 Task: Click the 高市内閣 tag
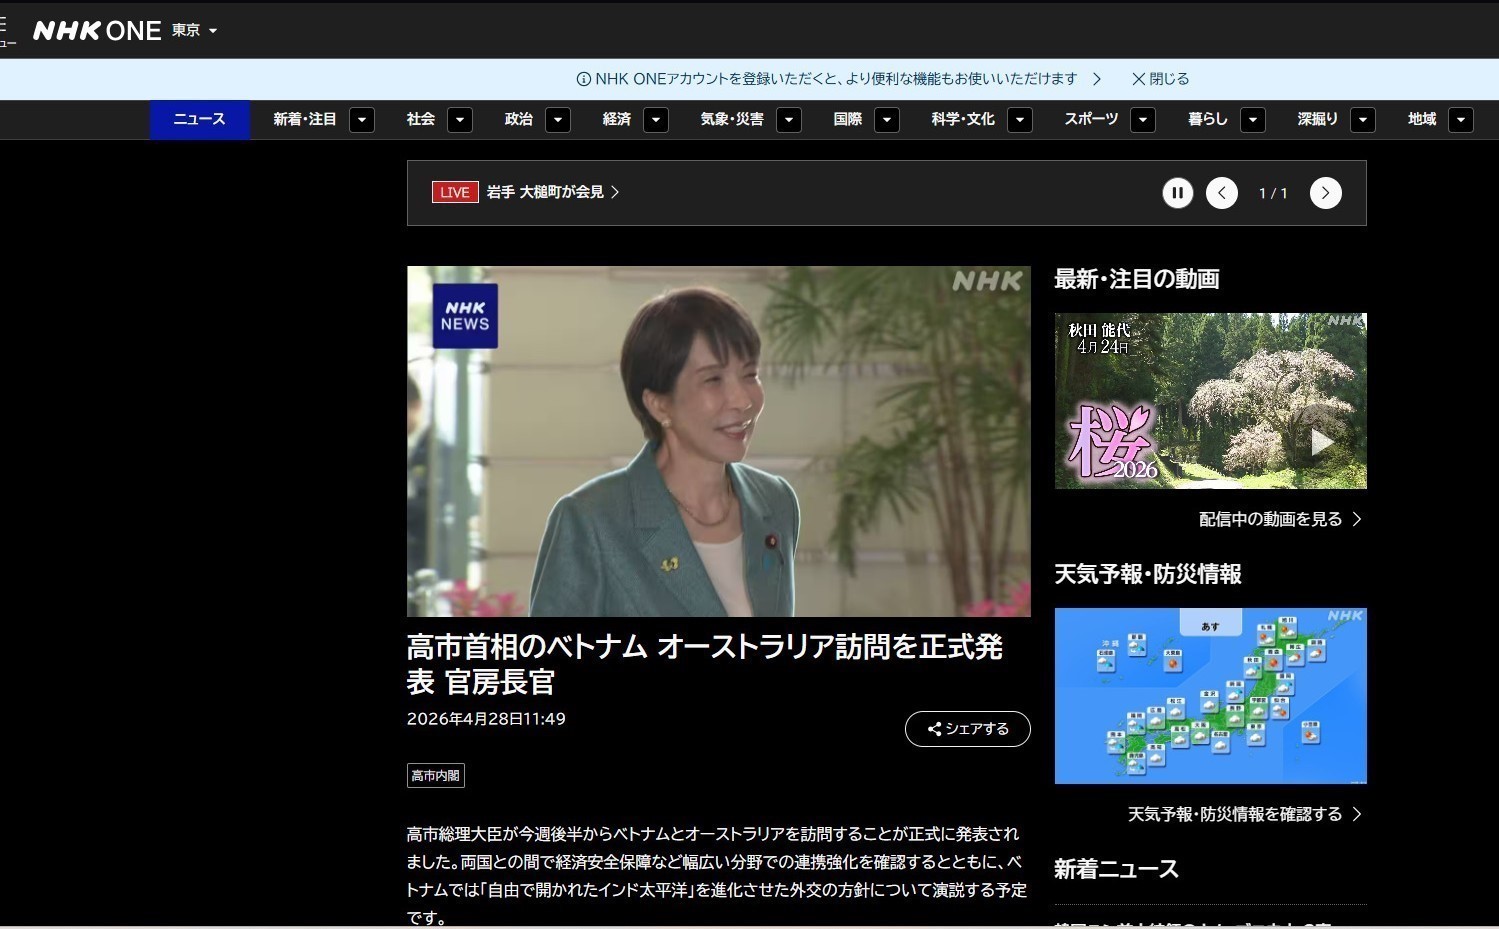tap(435, 776)
